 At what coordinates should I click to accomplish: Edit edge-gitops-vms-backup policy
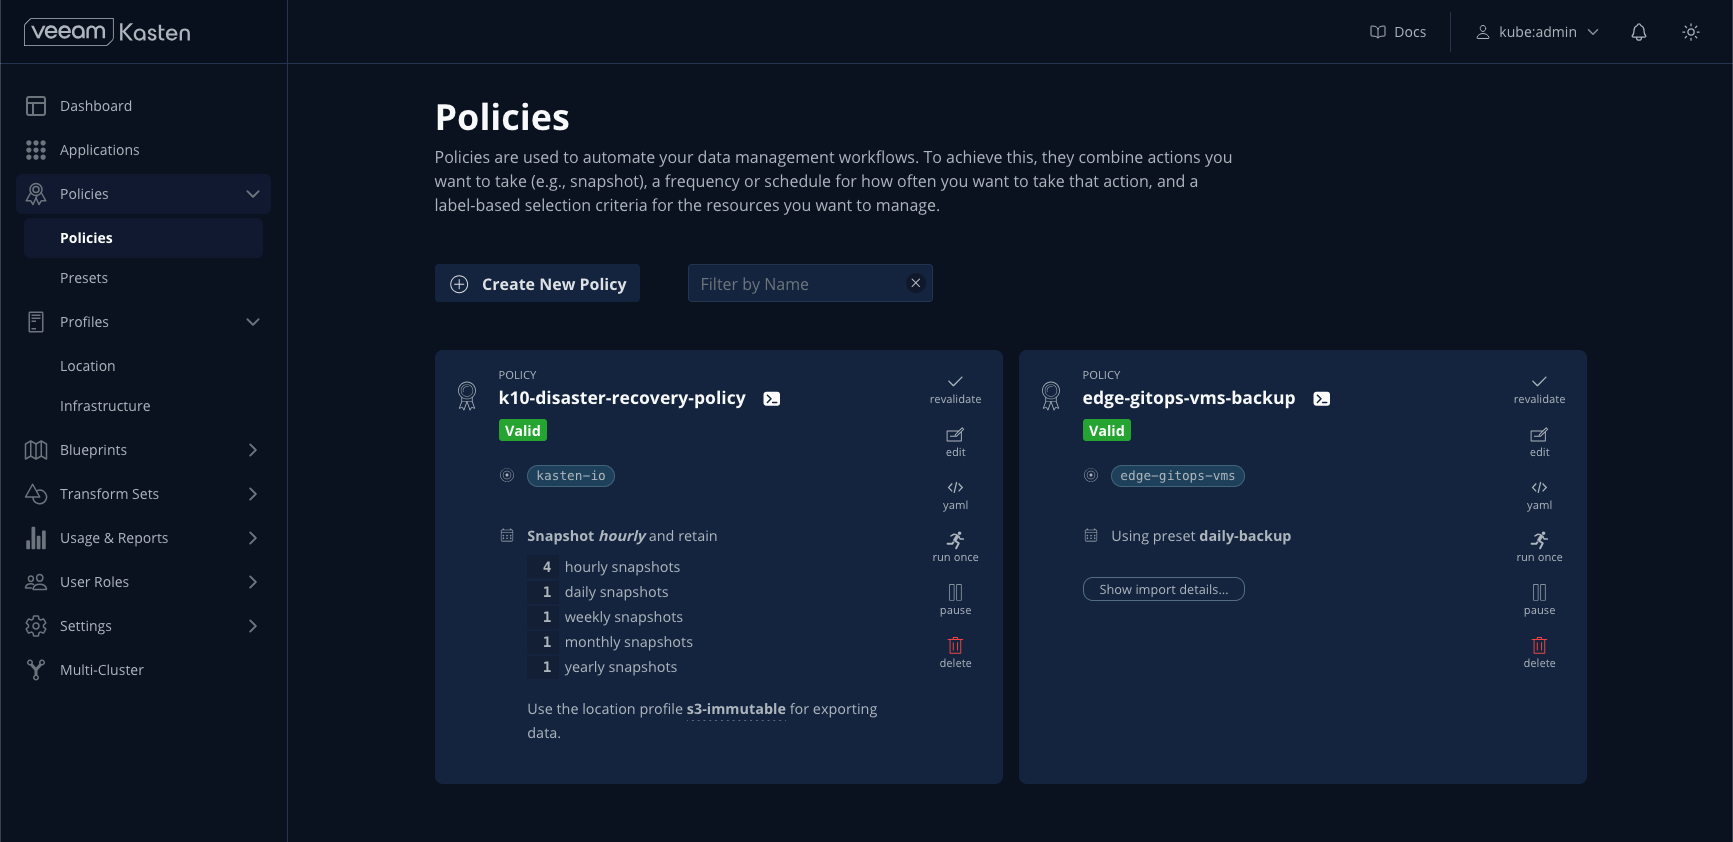coord(1539,442)
